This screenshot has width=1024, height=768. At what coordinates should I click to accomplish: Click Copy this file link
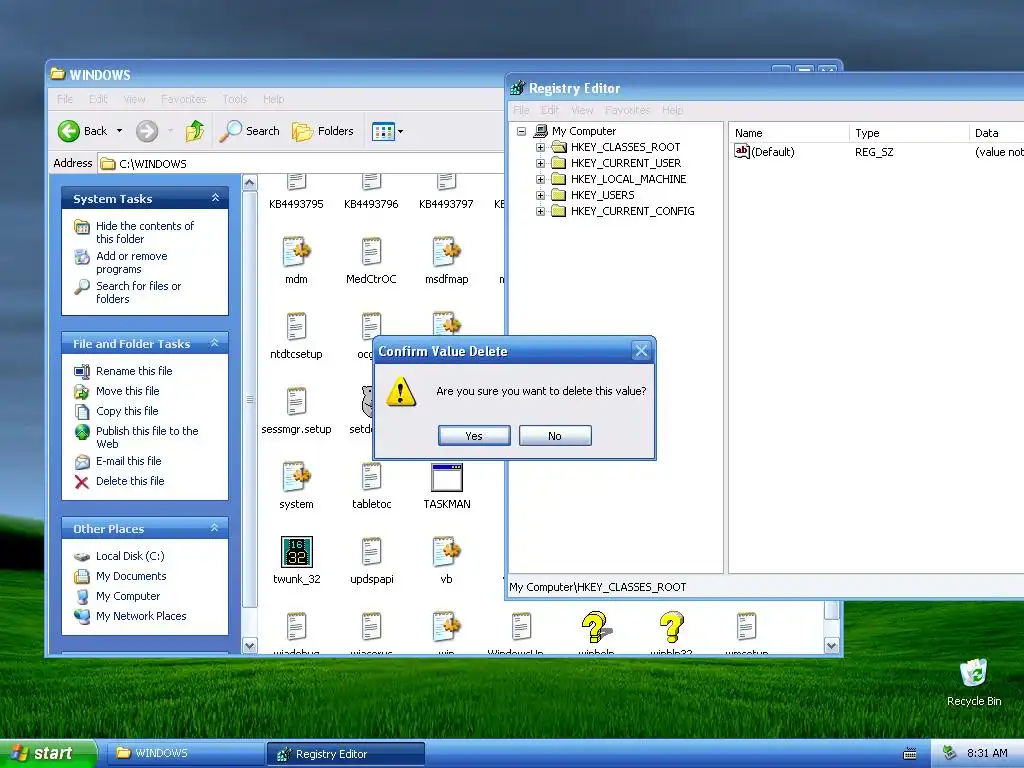[x=127, y=411]
